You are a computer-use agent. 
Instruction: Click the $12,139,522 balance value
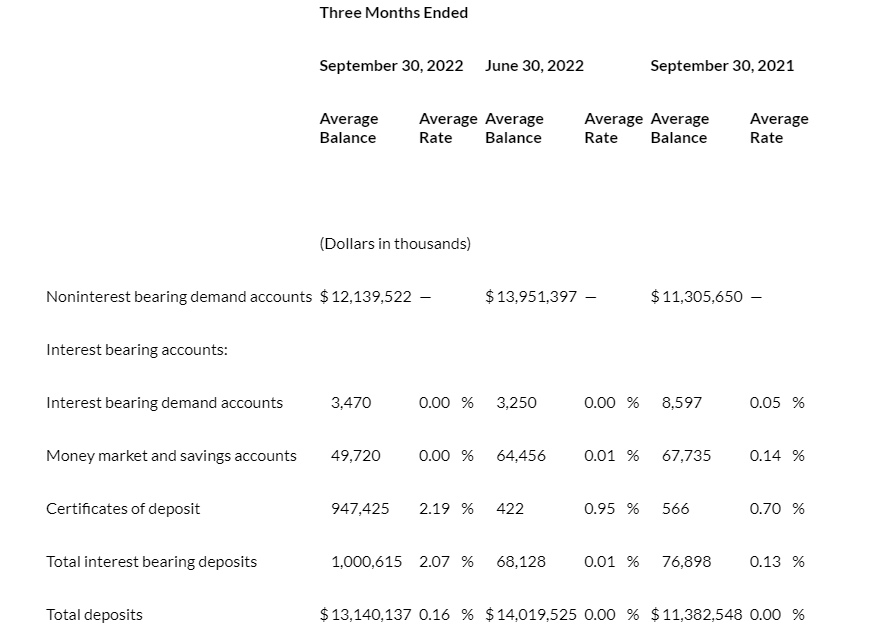366,297
